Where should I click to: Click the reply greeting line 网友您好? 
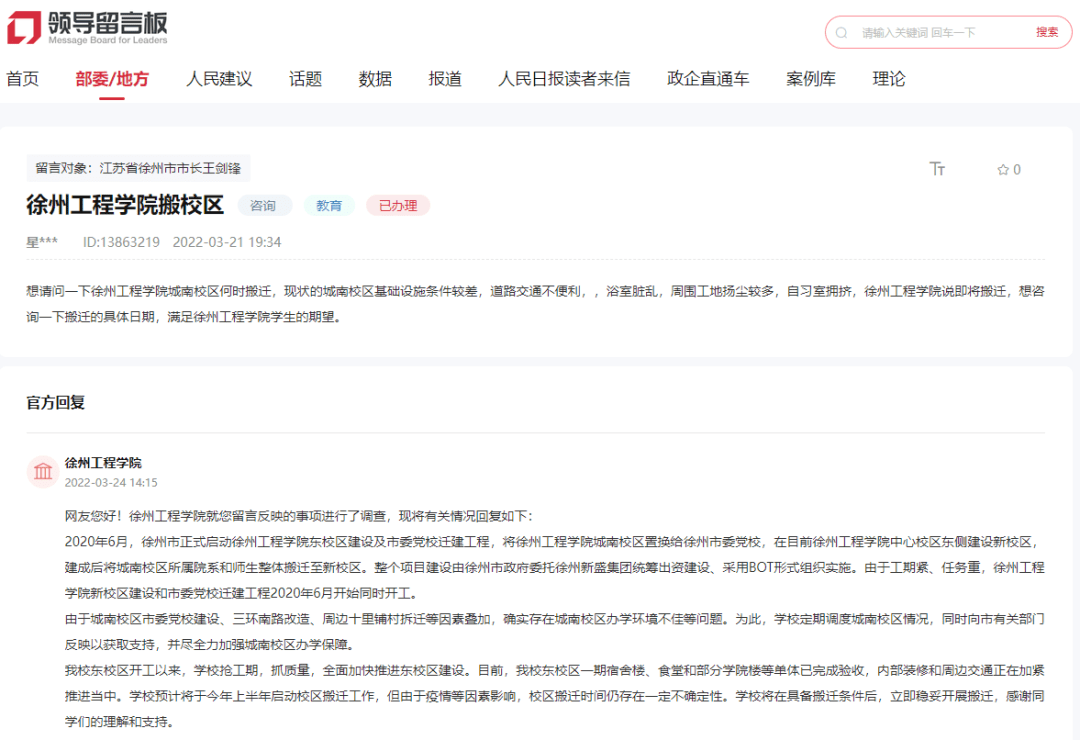tap(298, 516)
